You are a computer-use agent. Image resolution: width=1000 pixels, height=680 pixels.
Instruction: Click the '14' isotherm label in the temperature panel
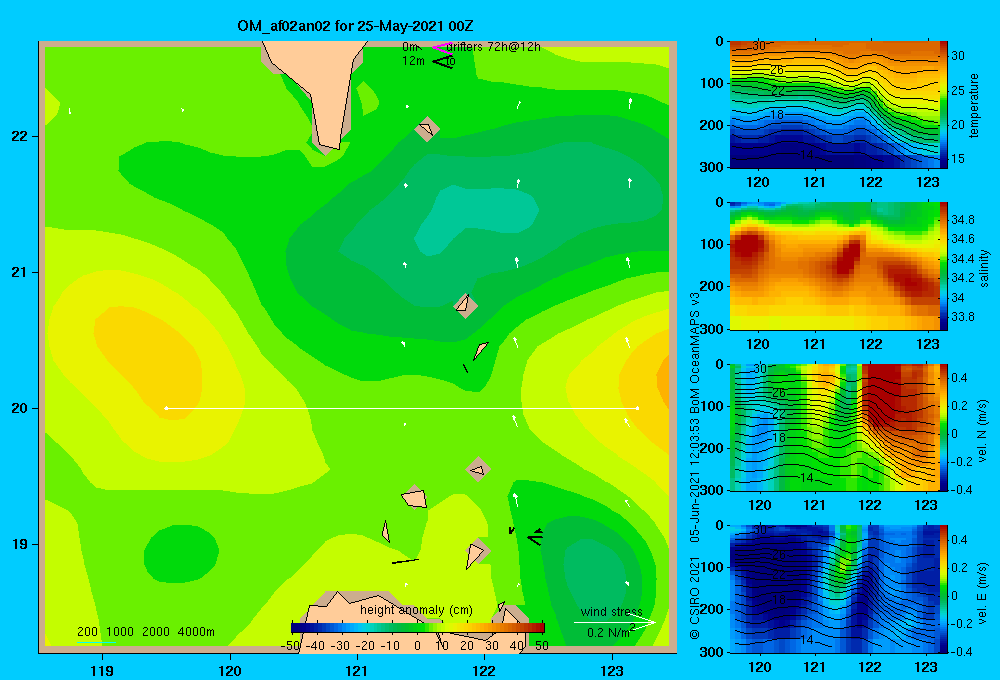pos(806,154)
